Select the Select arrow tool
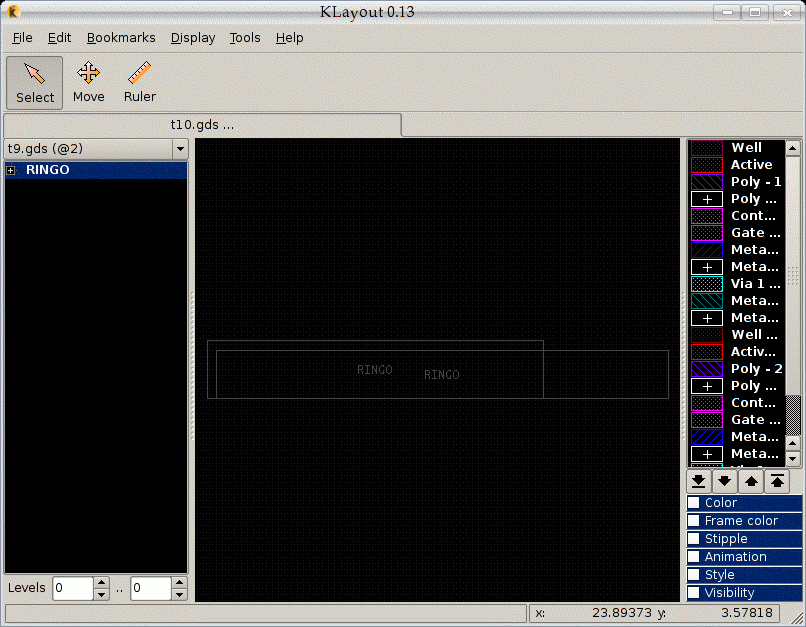Viewport: 806px width, 627px height. point(35,82)
